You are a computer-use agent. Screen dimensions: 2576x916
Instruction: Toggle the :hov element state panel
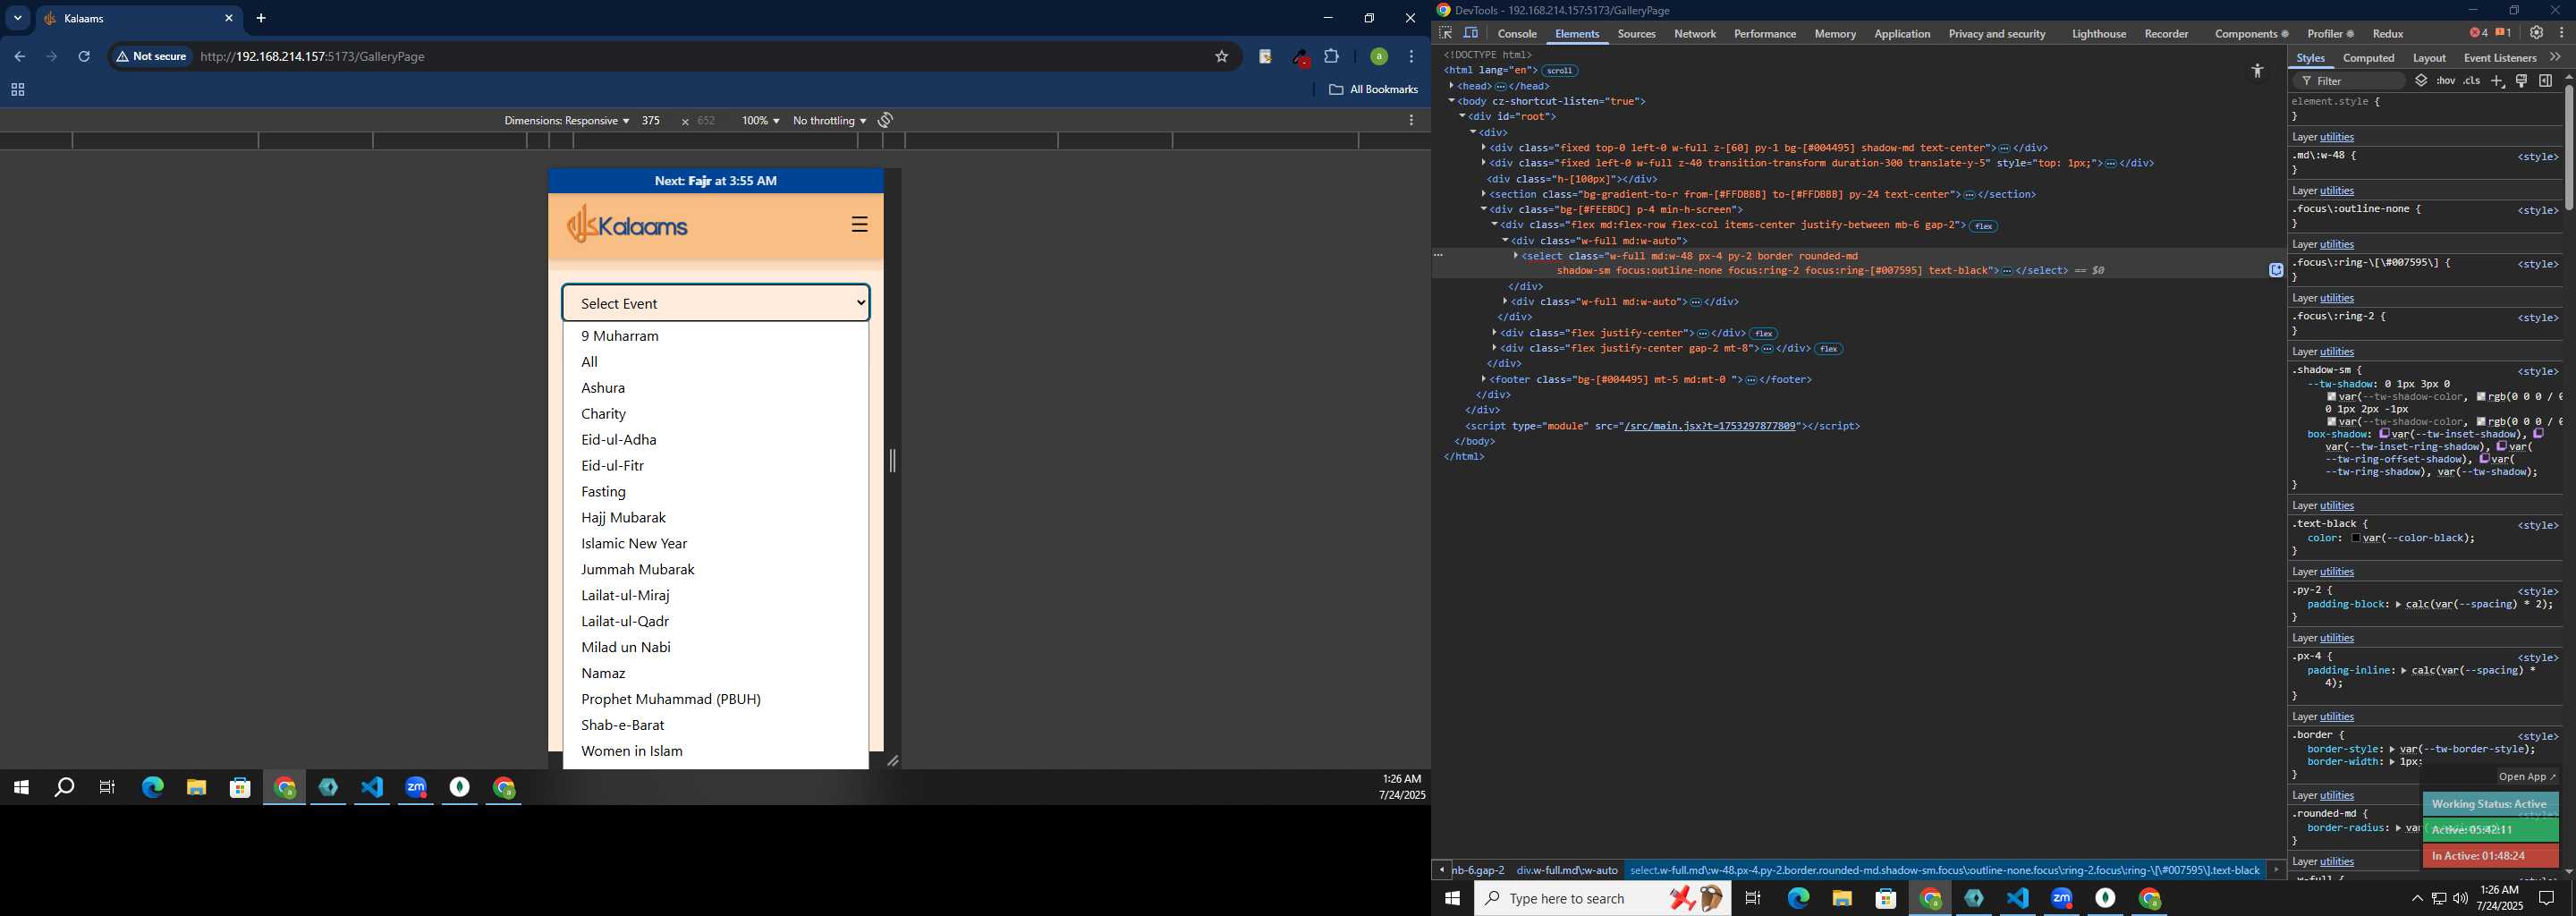point(2446,81)
